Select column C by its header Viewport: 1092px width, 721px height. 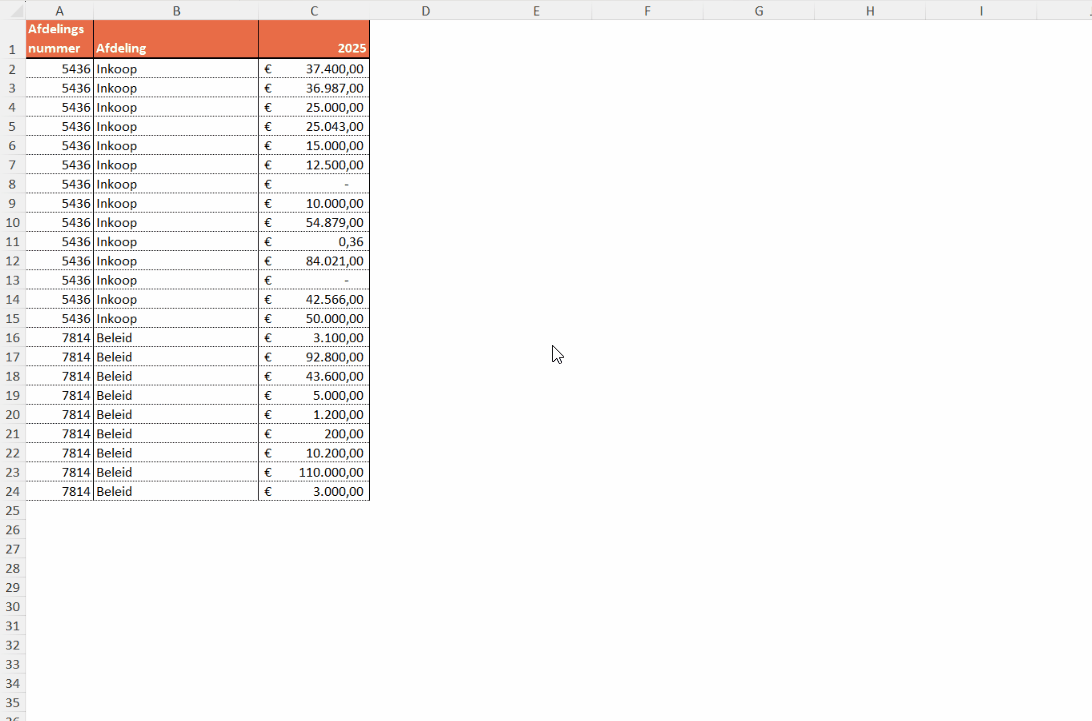pyautogui.click(x=314, y=10)
